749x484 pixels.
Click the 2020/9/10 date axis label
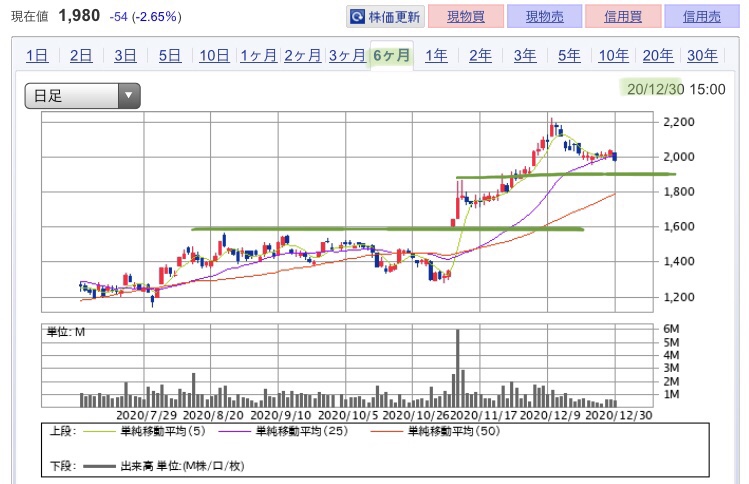point(280,415)
